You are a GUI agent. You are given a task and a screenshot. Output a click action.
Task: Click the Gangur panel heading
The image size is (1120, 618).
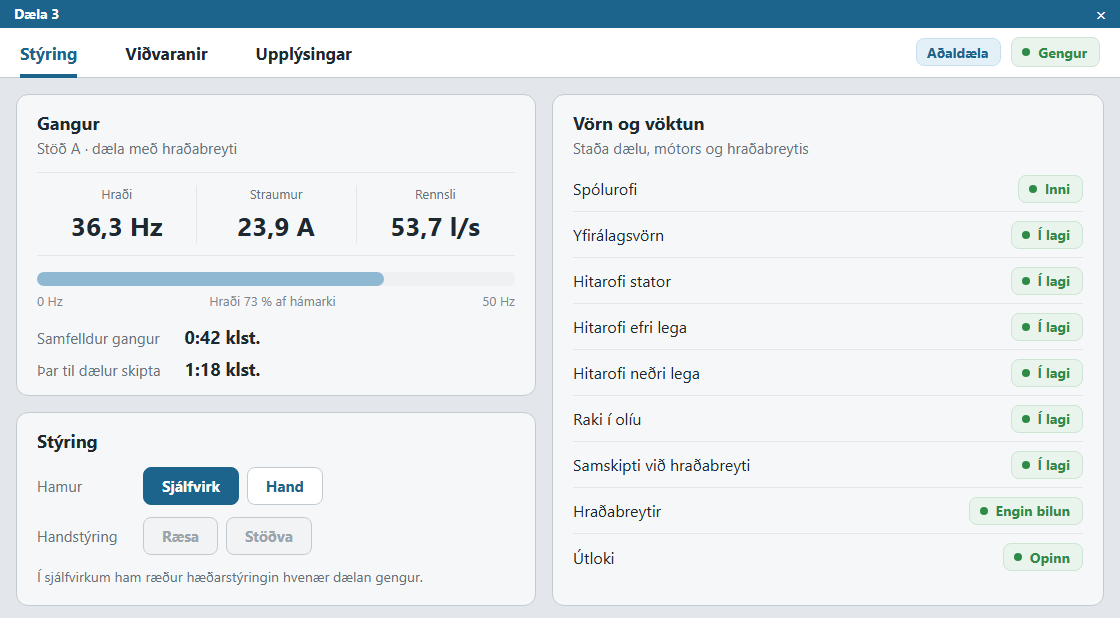coord(69,124)
